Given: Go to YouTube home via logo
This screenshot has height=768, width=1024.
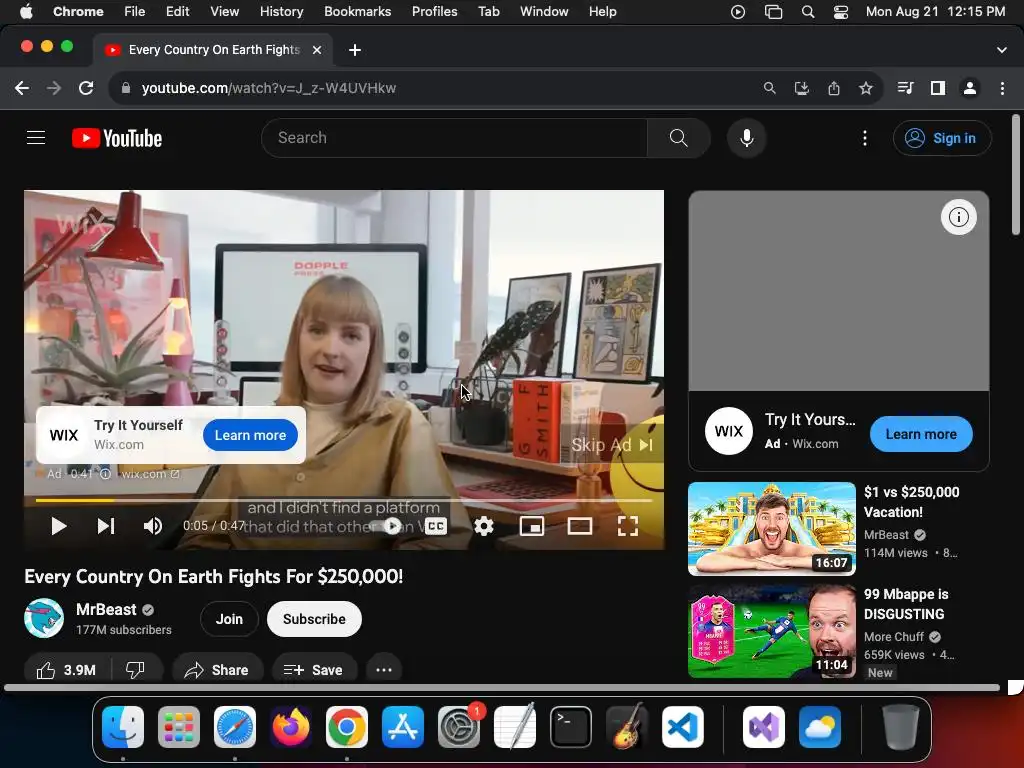Looking at the screenshot, I should tap(117, 138).
